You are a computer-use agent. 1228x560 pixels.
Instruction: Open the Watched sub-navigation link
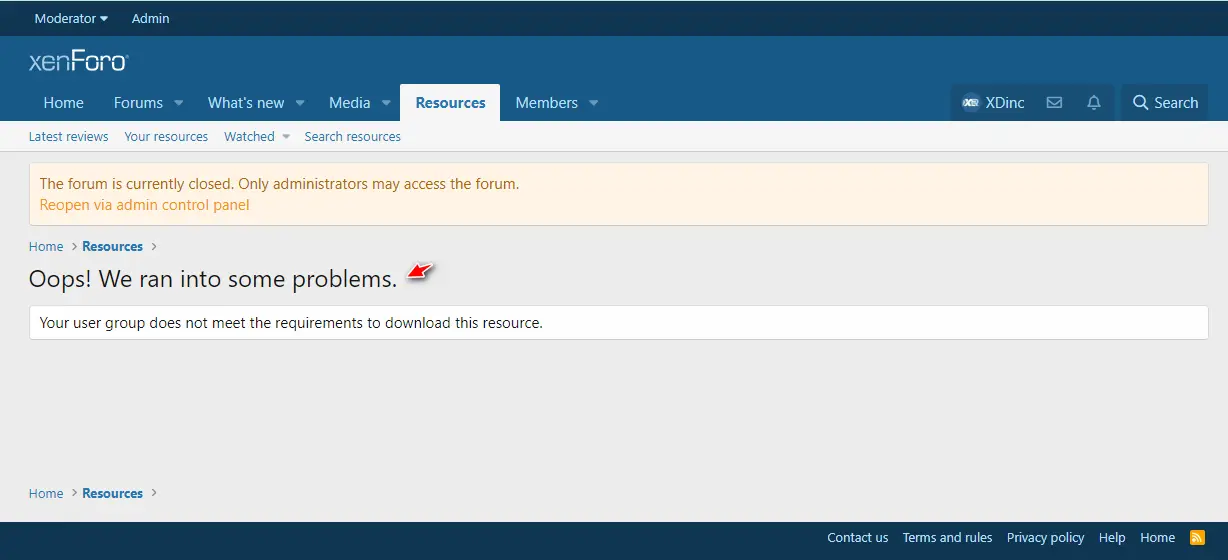[x=249, y=136]
